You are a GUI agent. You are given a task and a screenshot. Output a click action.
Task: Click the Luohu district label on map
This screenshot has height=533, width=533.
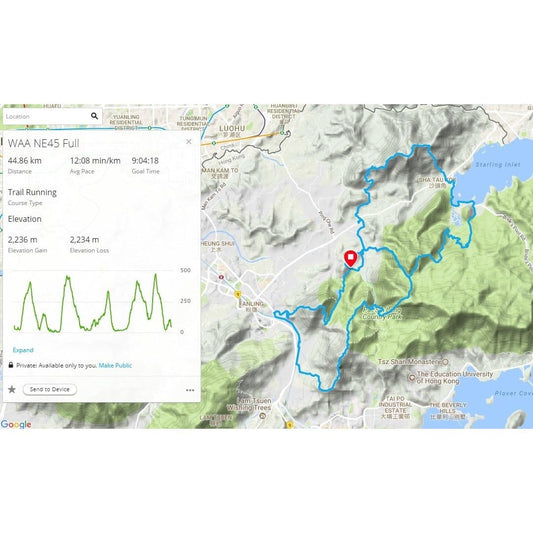[x=232, y=128]
